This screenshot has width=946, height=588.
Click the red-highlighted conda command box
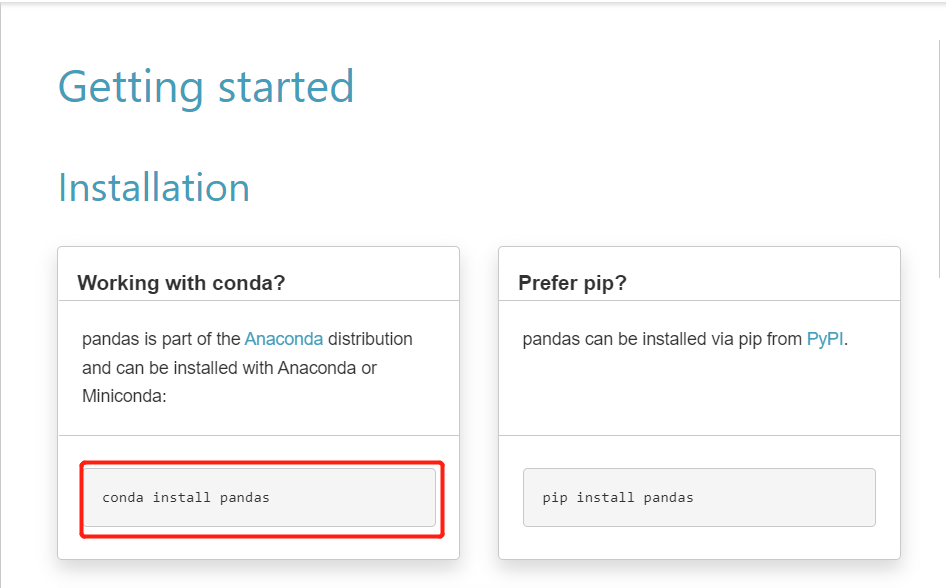(259, 497)
